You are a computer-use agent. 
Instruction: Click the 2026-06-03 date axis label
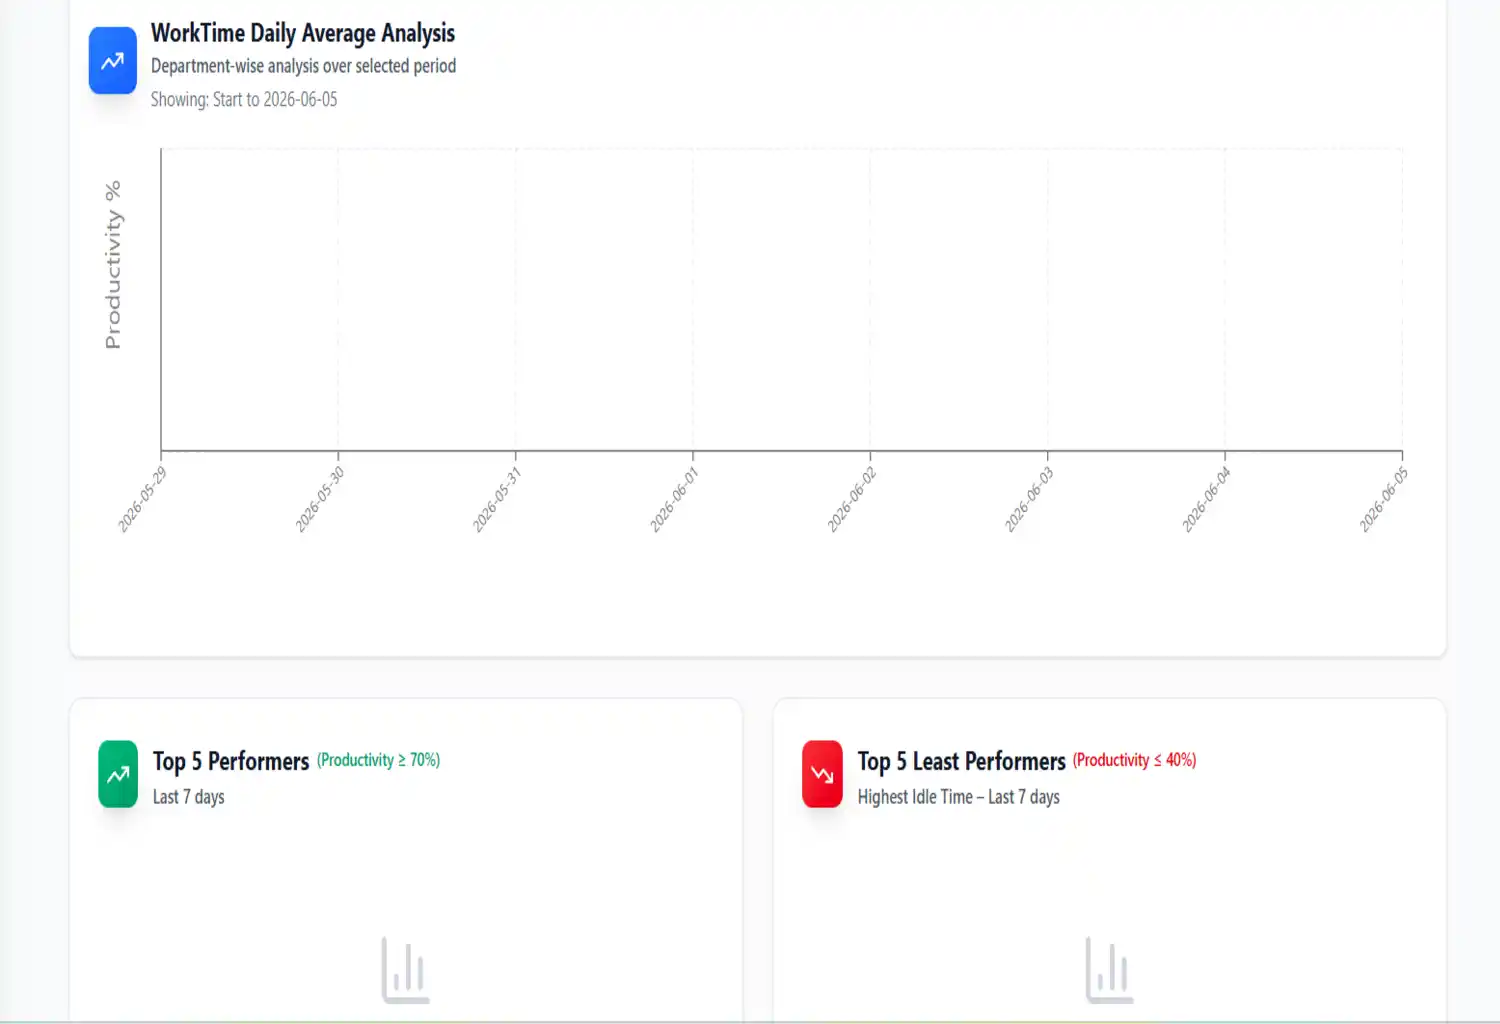click(1029, 499)
